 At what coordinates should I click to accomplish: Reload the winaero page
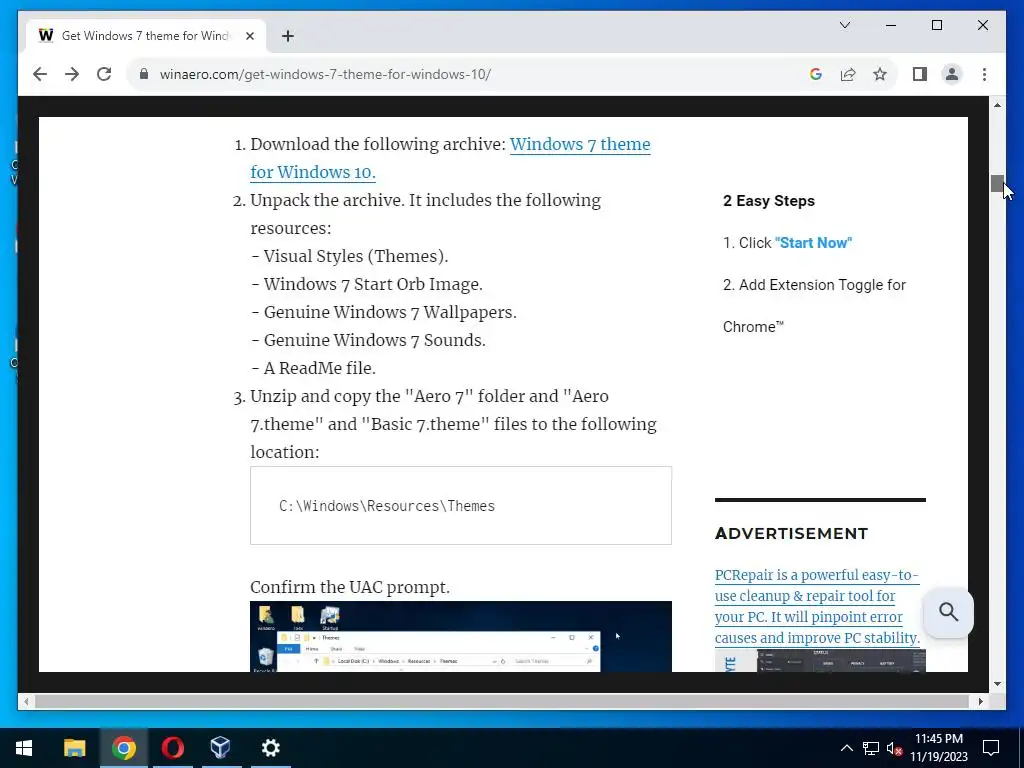(104, 74)
